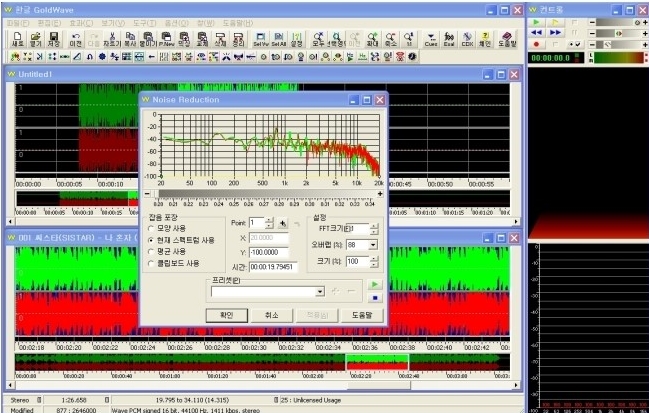Click the 복사 (Copy) toolbar icon

pyautogui.click(x=130, y=39)
